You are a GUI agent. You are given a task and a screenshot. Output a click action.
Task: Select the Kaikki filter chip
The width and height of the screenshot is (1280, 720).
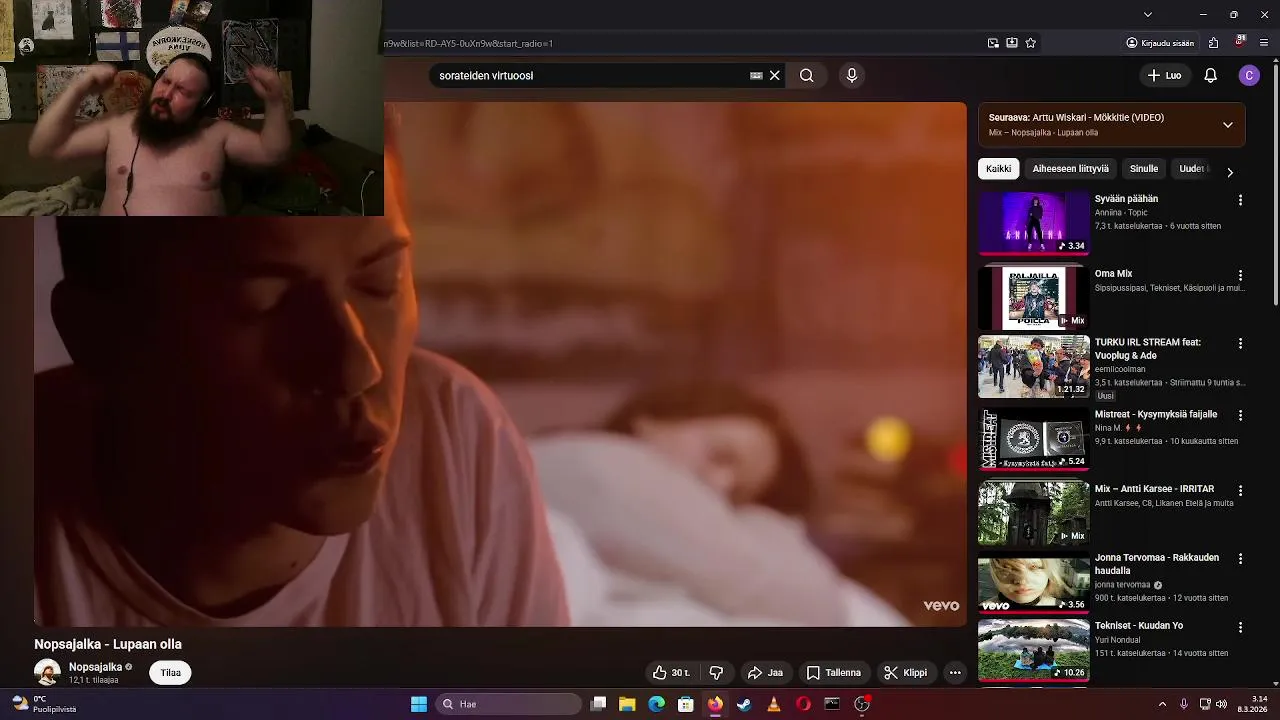coord(998,169)
